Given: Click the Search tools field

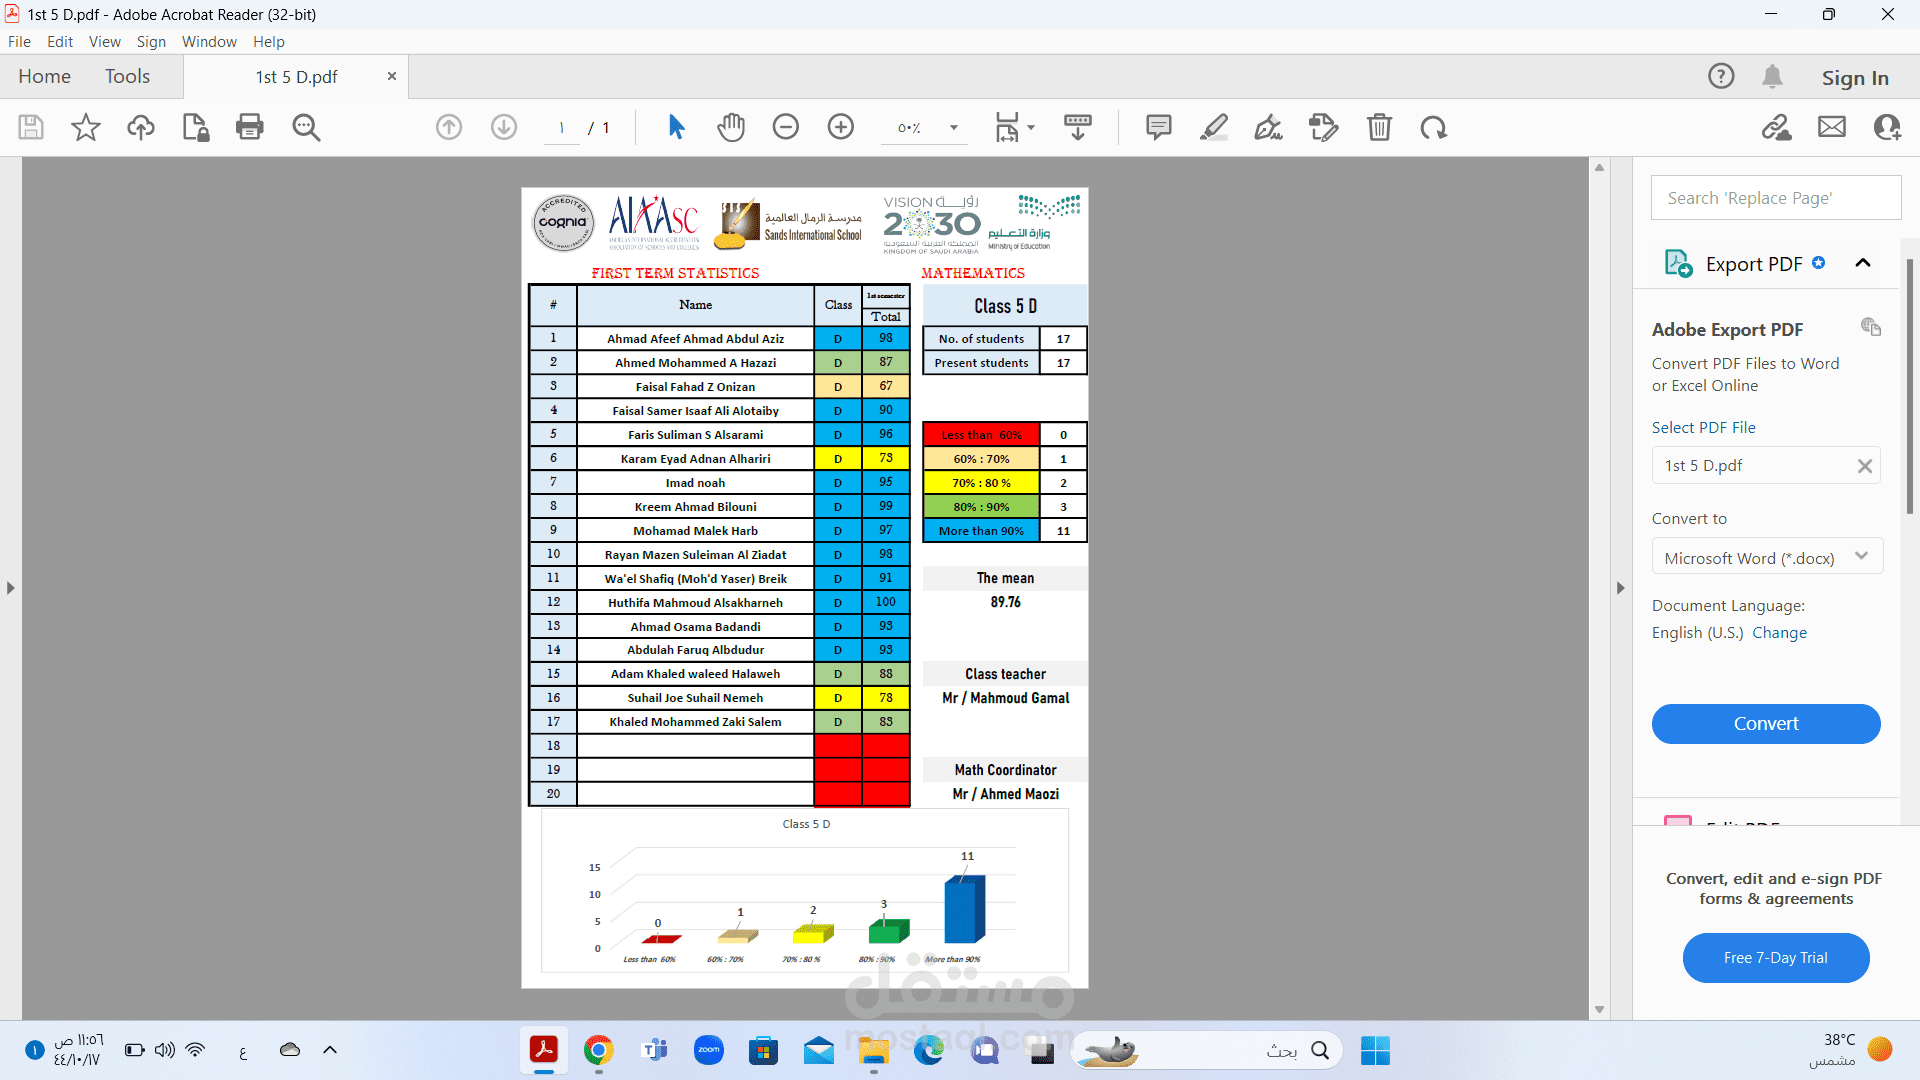Looking at the screenshot, I should [x=1776, y=198].
